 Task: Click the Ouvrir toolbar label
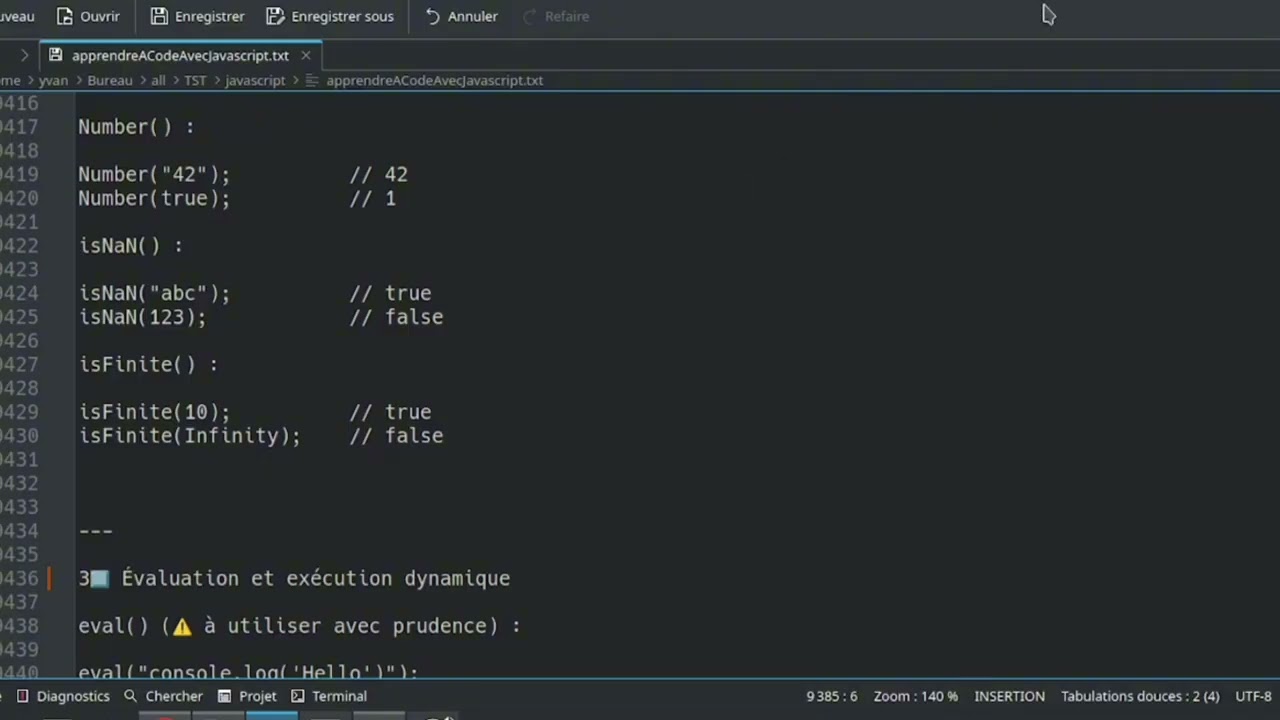(99, 16)
